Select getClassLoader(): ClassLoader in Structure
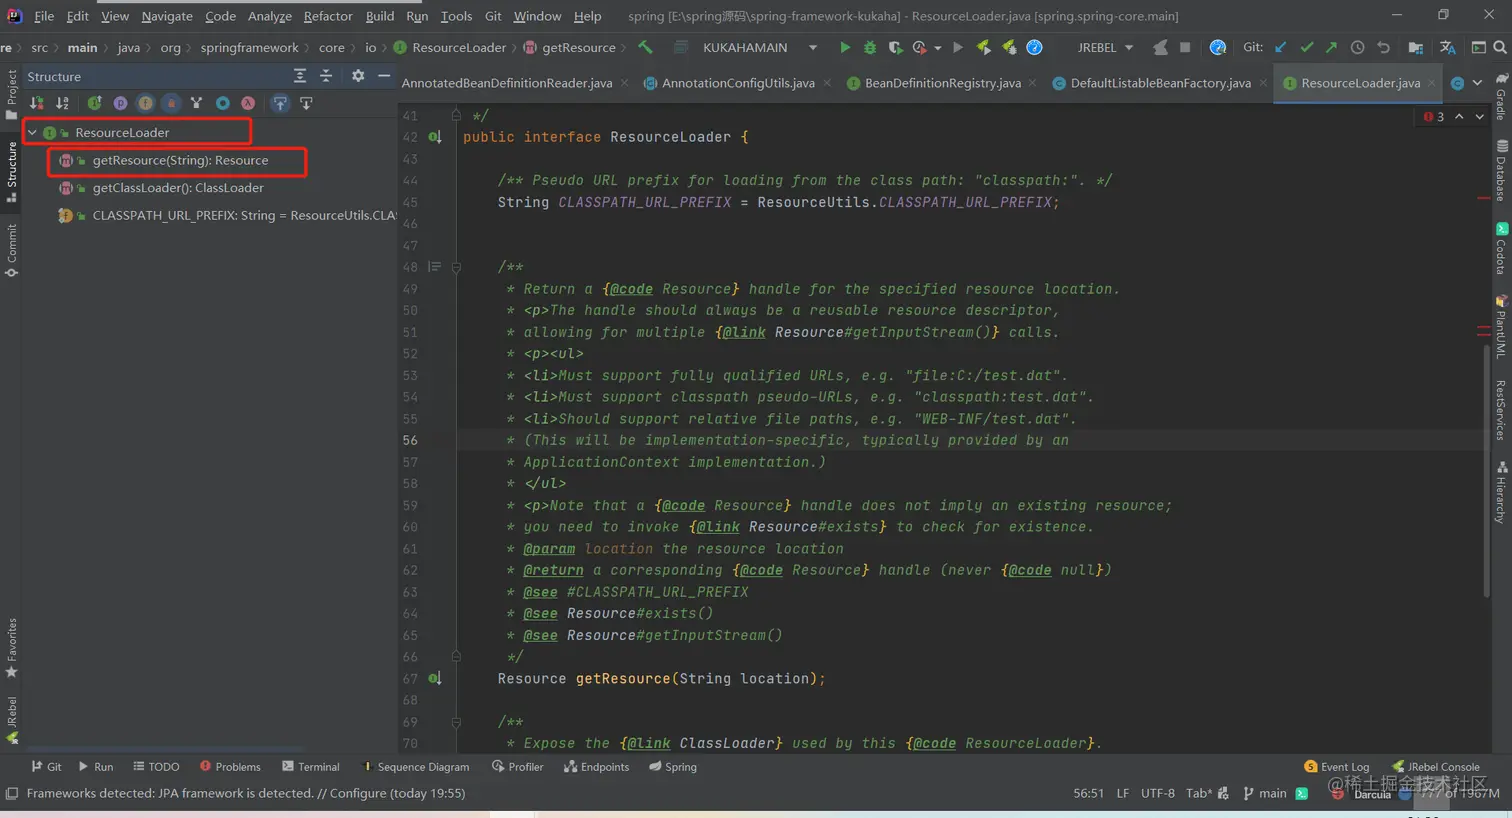The width and height of the screenshot is (1512, 818). click(x=178, y=188)
